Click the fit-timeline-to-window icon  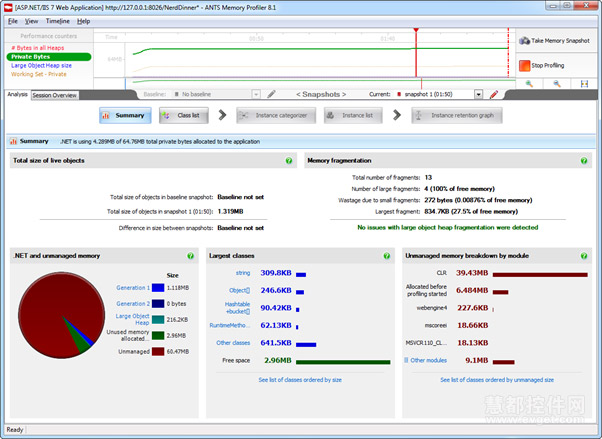584,84
